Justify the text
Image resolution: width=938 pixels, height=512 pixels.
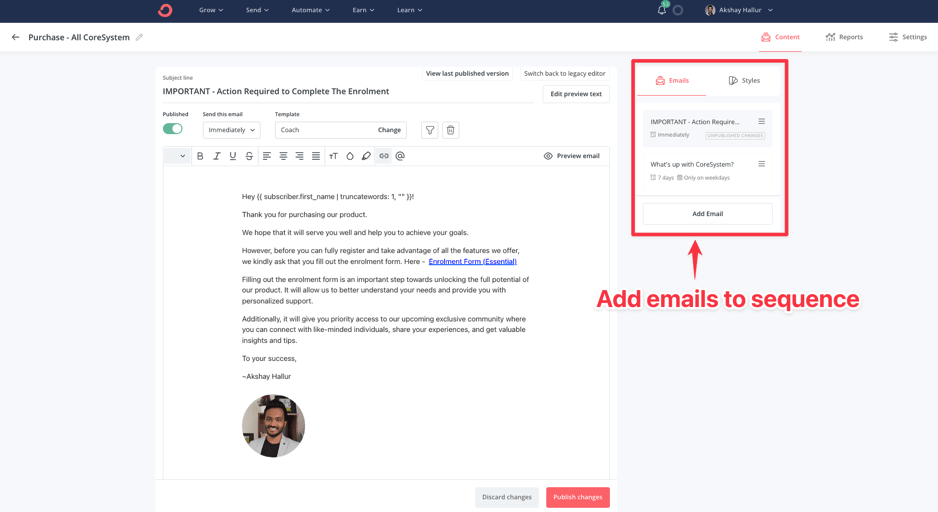(316, 156)
